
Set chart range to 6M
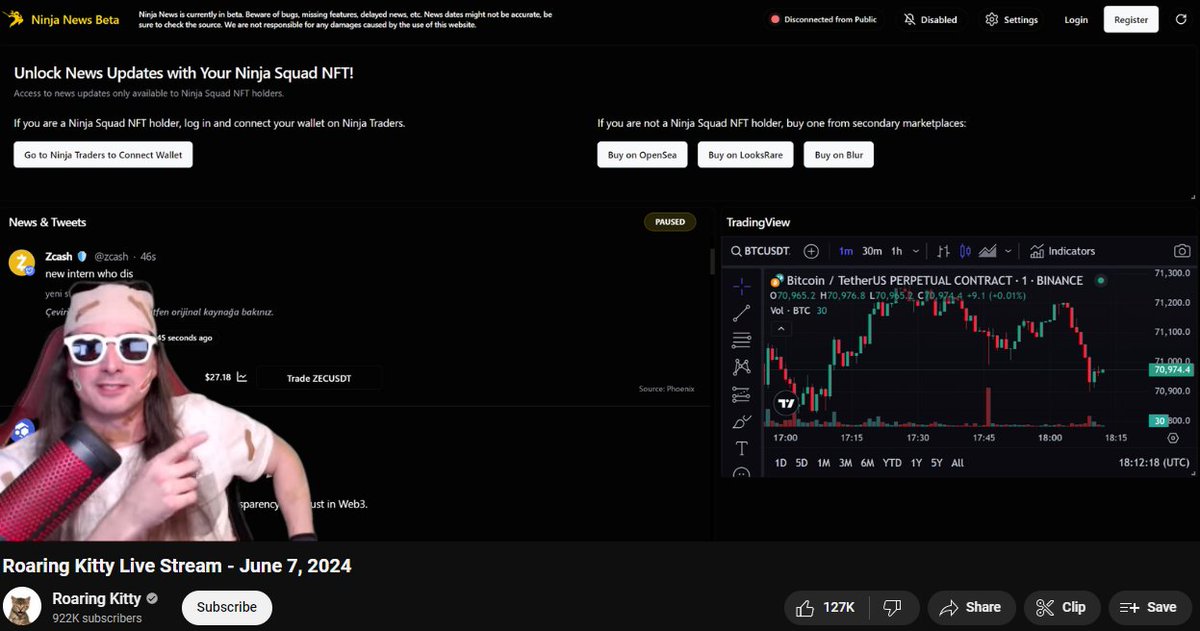click(x=867, y=463)
